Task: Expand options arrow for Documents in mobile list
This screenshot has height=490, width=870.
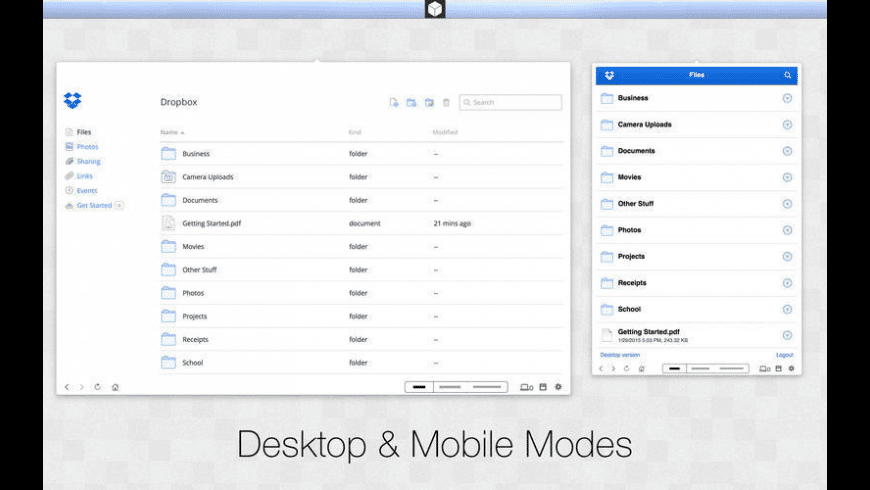Action: (787, 151)
